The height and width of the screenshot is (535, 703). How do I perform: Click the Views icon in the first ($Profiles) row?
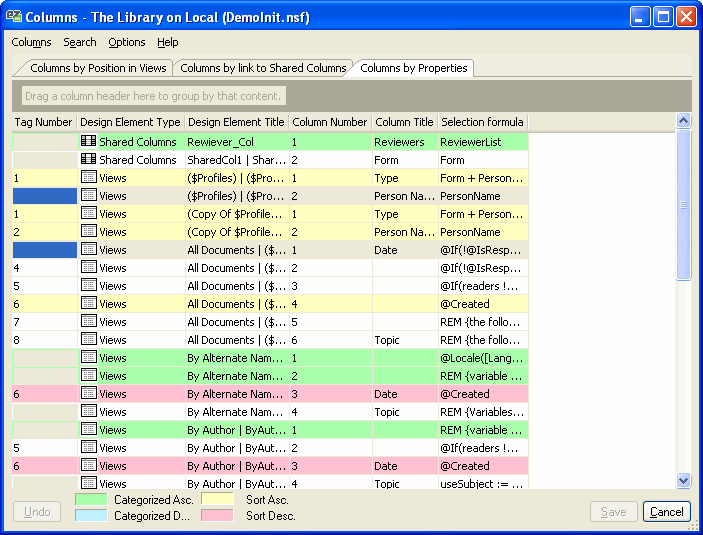point(88,178)
